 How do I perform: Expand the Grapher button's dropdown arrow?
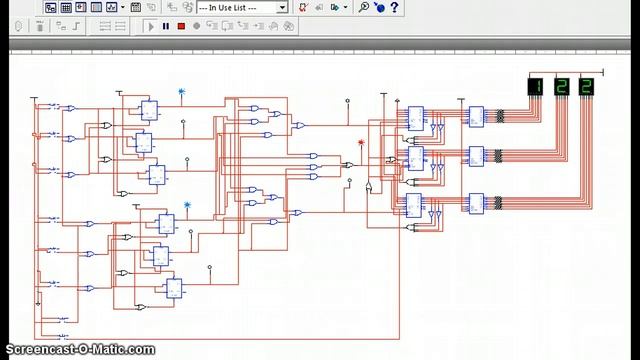(123, 7)
